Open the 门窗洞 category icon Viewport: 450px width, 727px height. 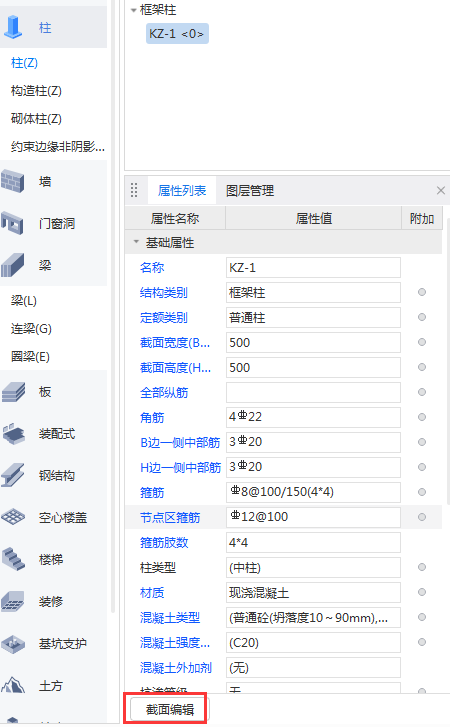[x=13, y=223]
